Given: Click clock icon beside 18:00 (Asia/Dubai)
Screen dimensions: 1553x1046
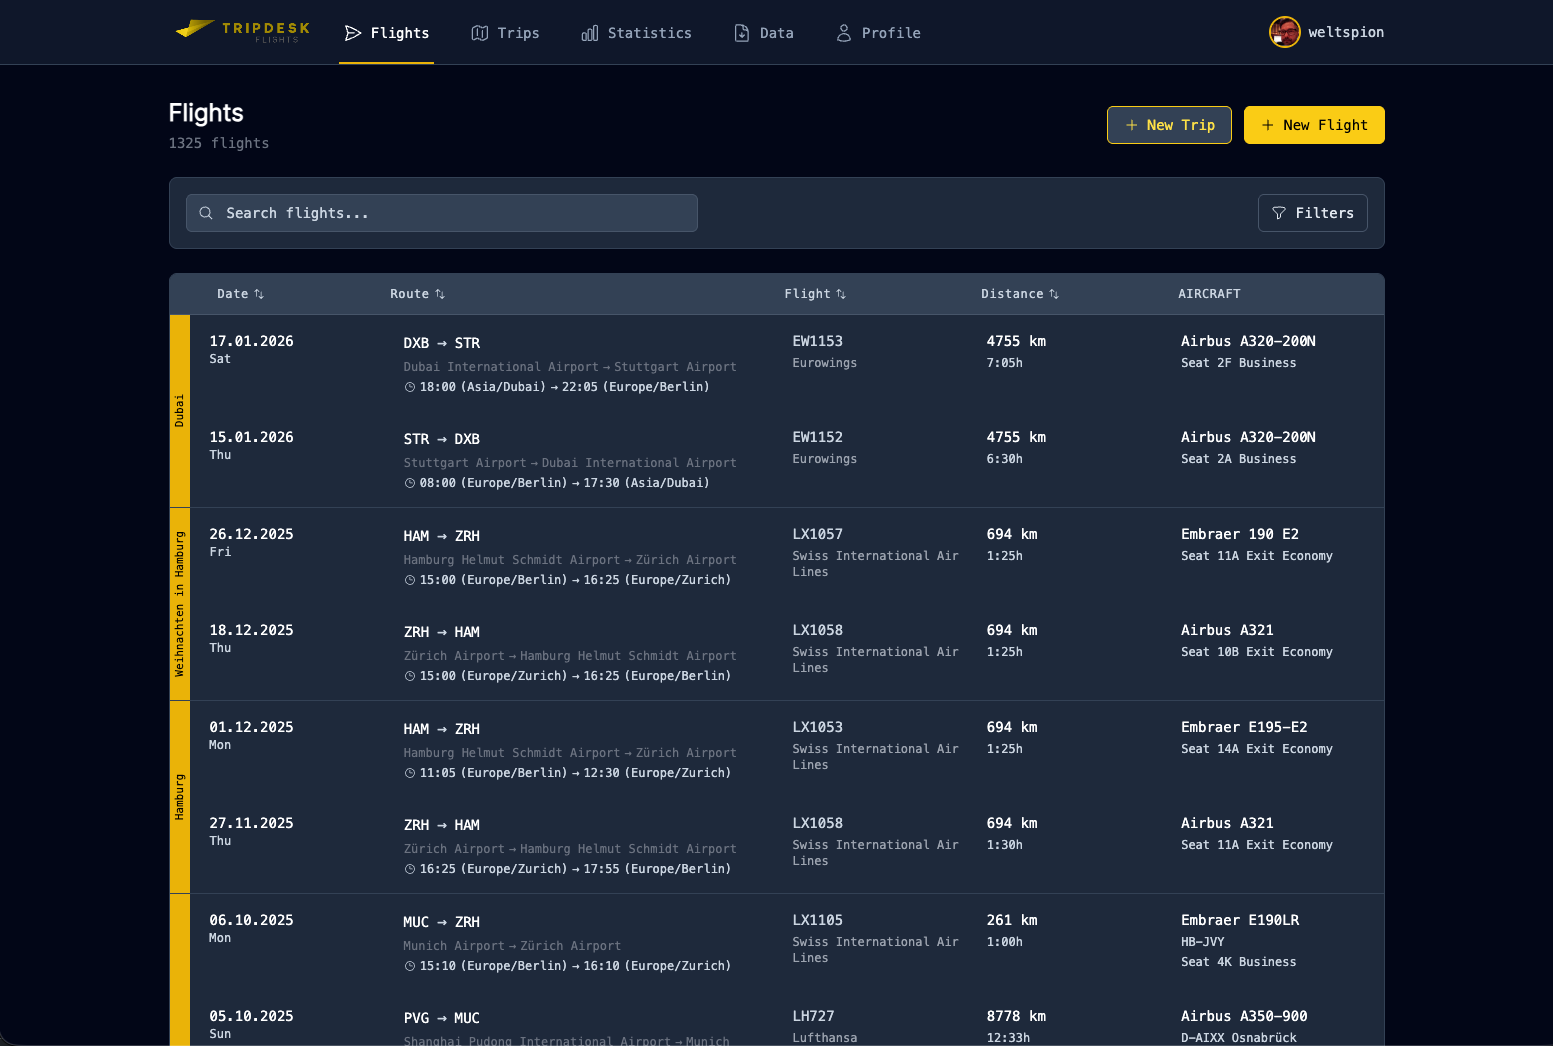Looking at the screenshot, I should point(410,387).
